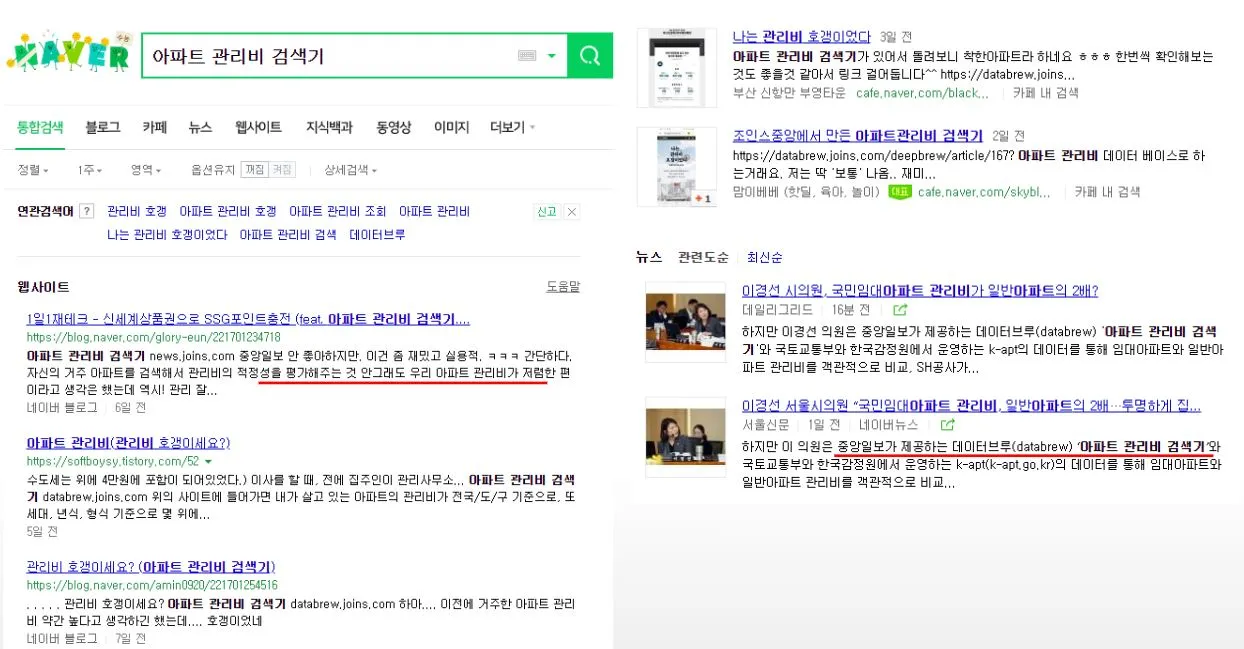Select the 통합검색 tab
This screenshot has height=649, width=1244.
point(40,128)
